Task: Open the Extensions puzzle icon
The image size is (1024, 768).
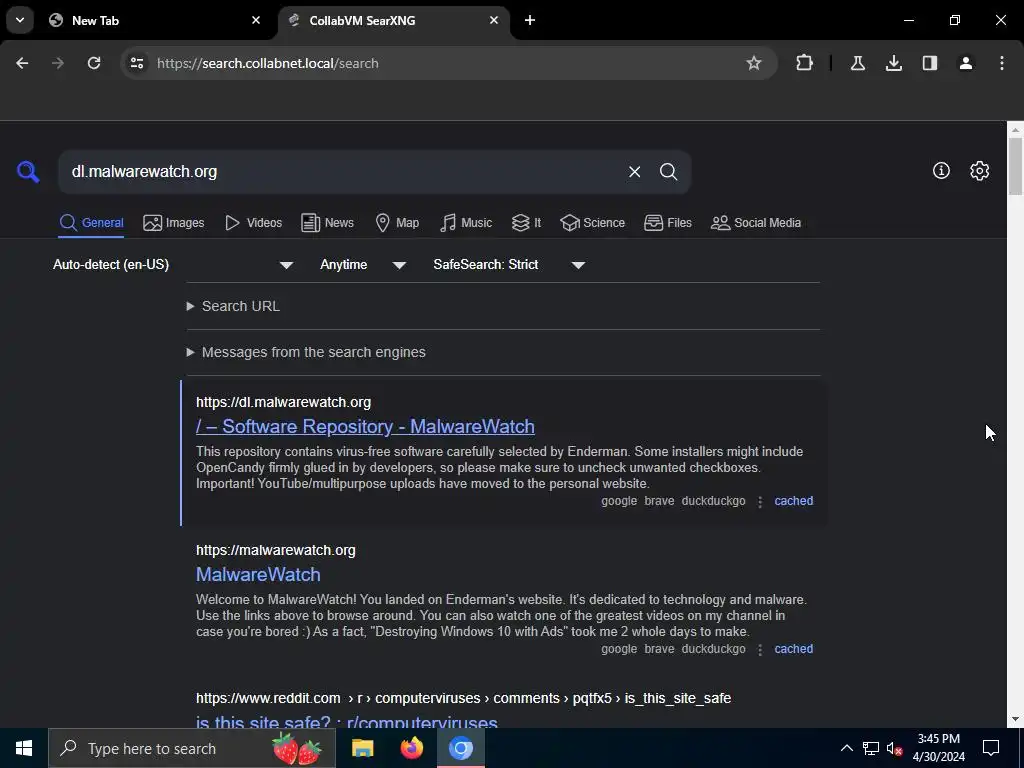Action: 805,63
